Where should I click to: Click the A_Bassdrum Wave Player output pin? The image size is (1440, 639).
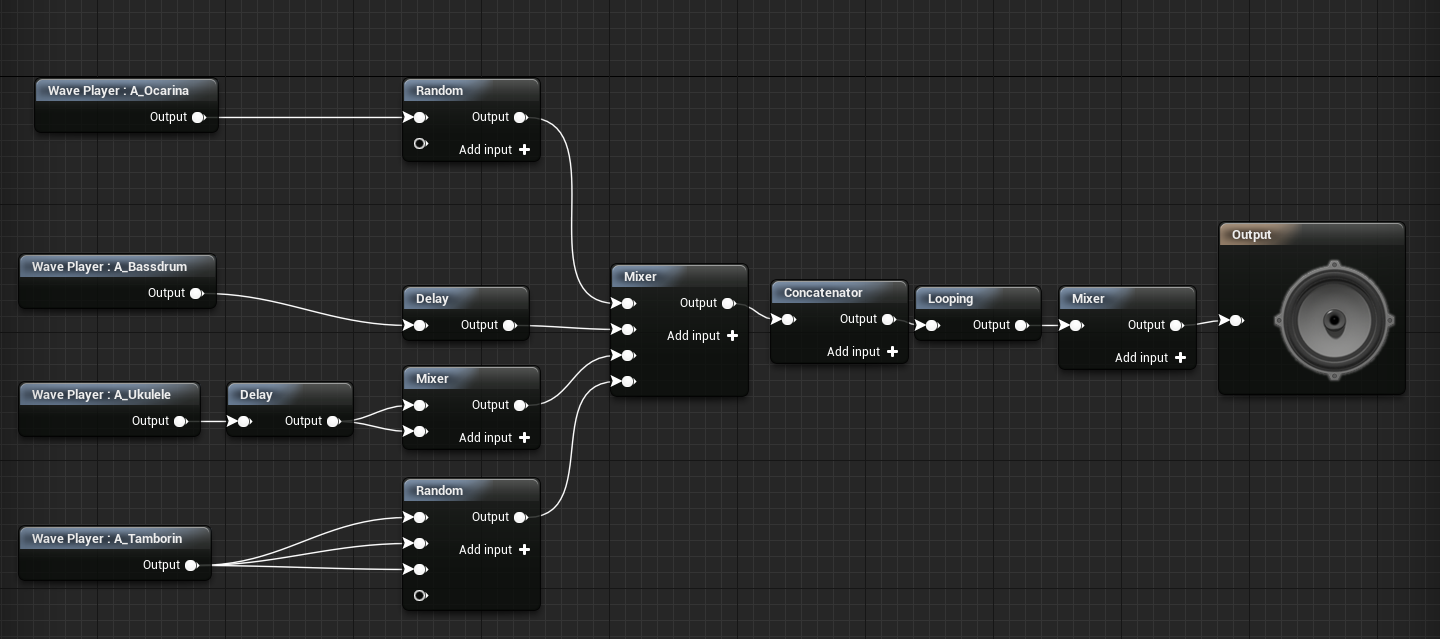click(x=196, y=293)
